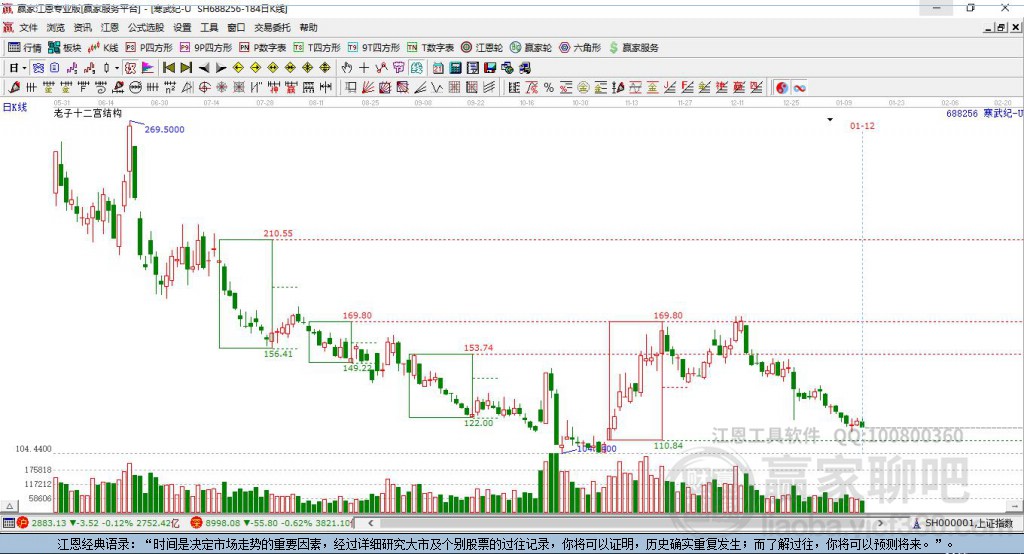This screenshot has height=554, width=1024.
Task: Toggle the colored triangle chart icon
Action: point(148,68)
